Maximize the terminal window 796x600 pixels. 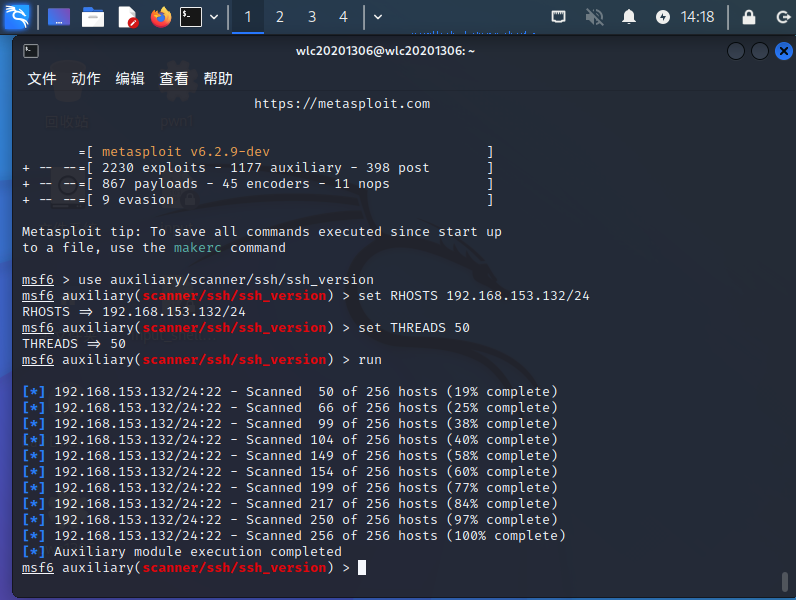[759, 51]
